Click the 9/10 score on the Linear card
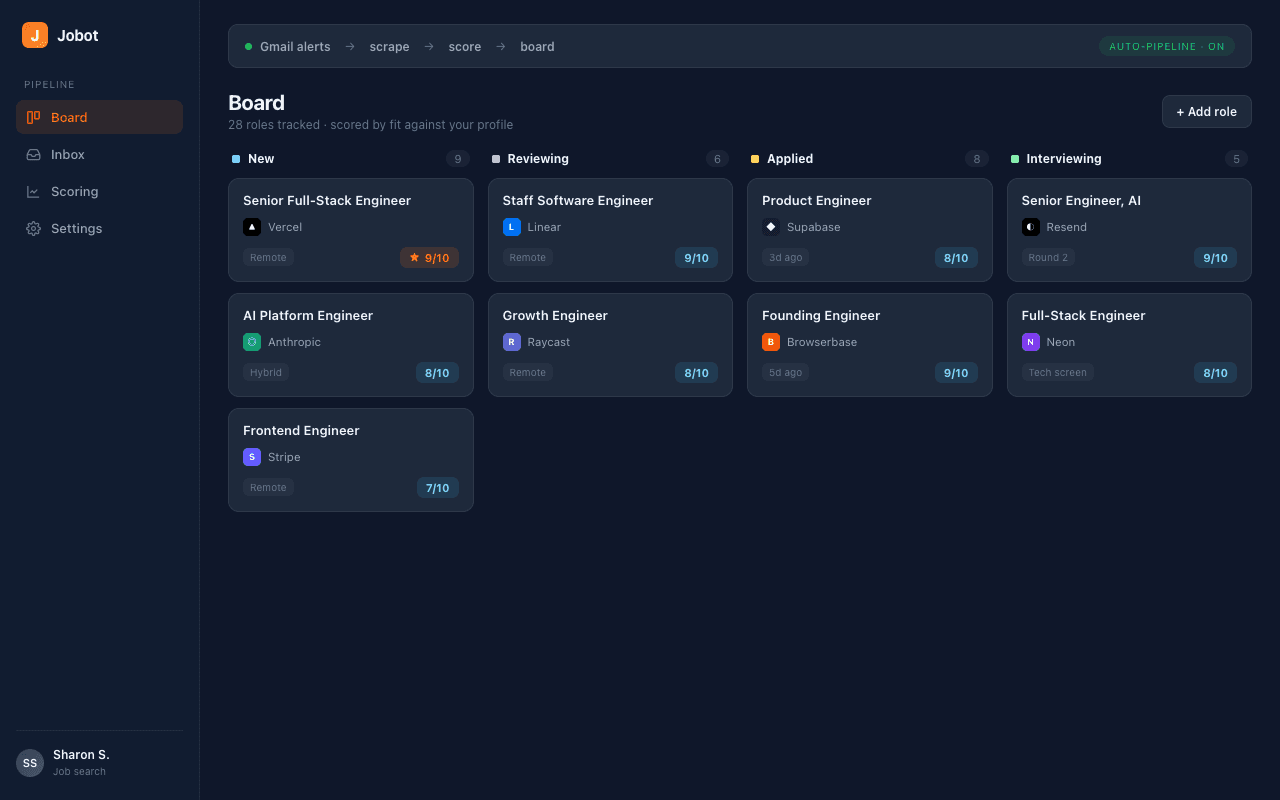The height and width of the screenshot is (800, 1280). (x=697, y=258)
